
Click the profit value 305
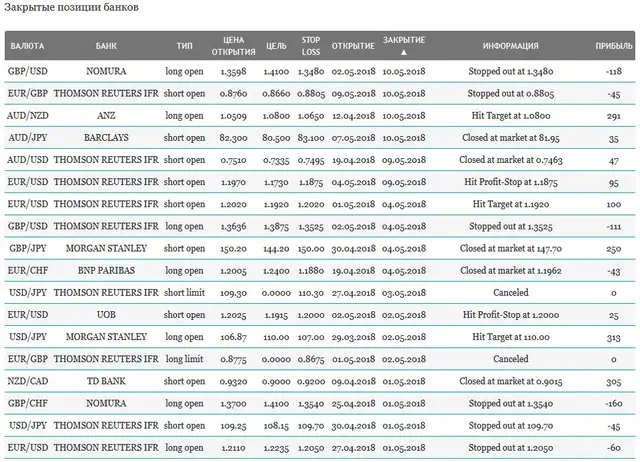pos(614,381)
